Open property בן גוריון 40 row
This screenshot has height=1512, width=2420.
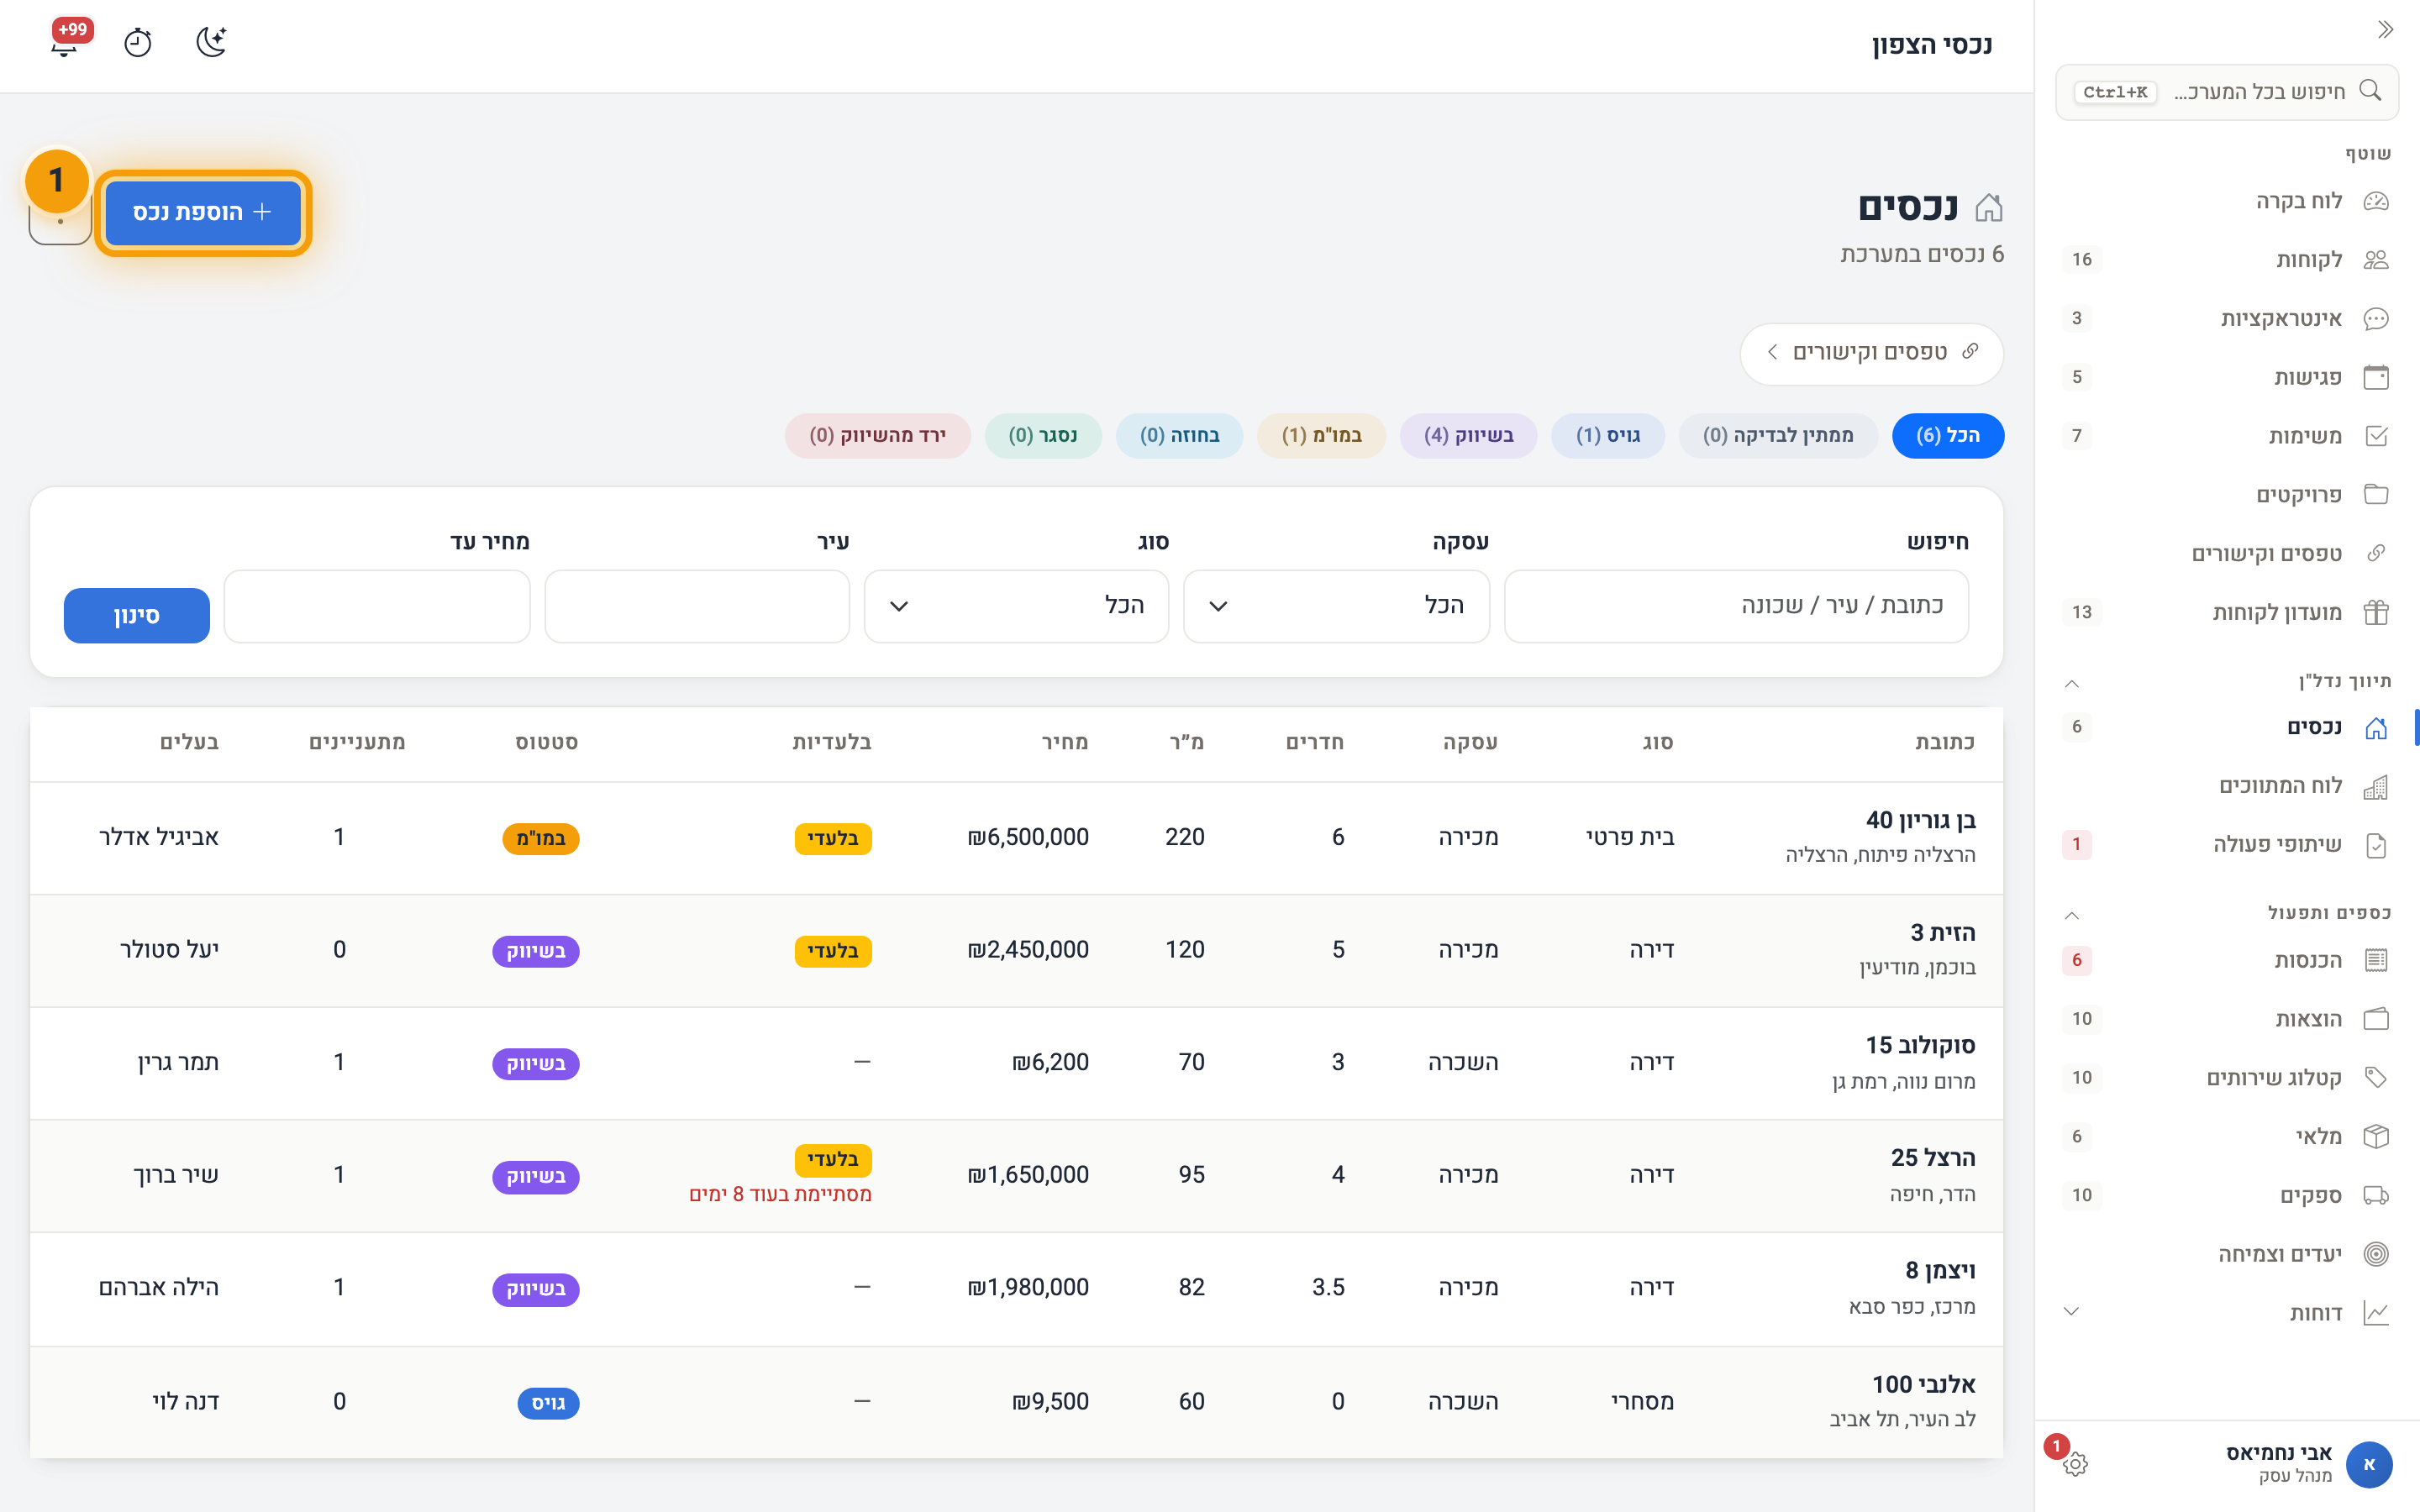1016,838
